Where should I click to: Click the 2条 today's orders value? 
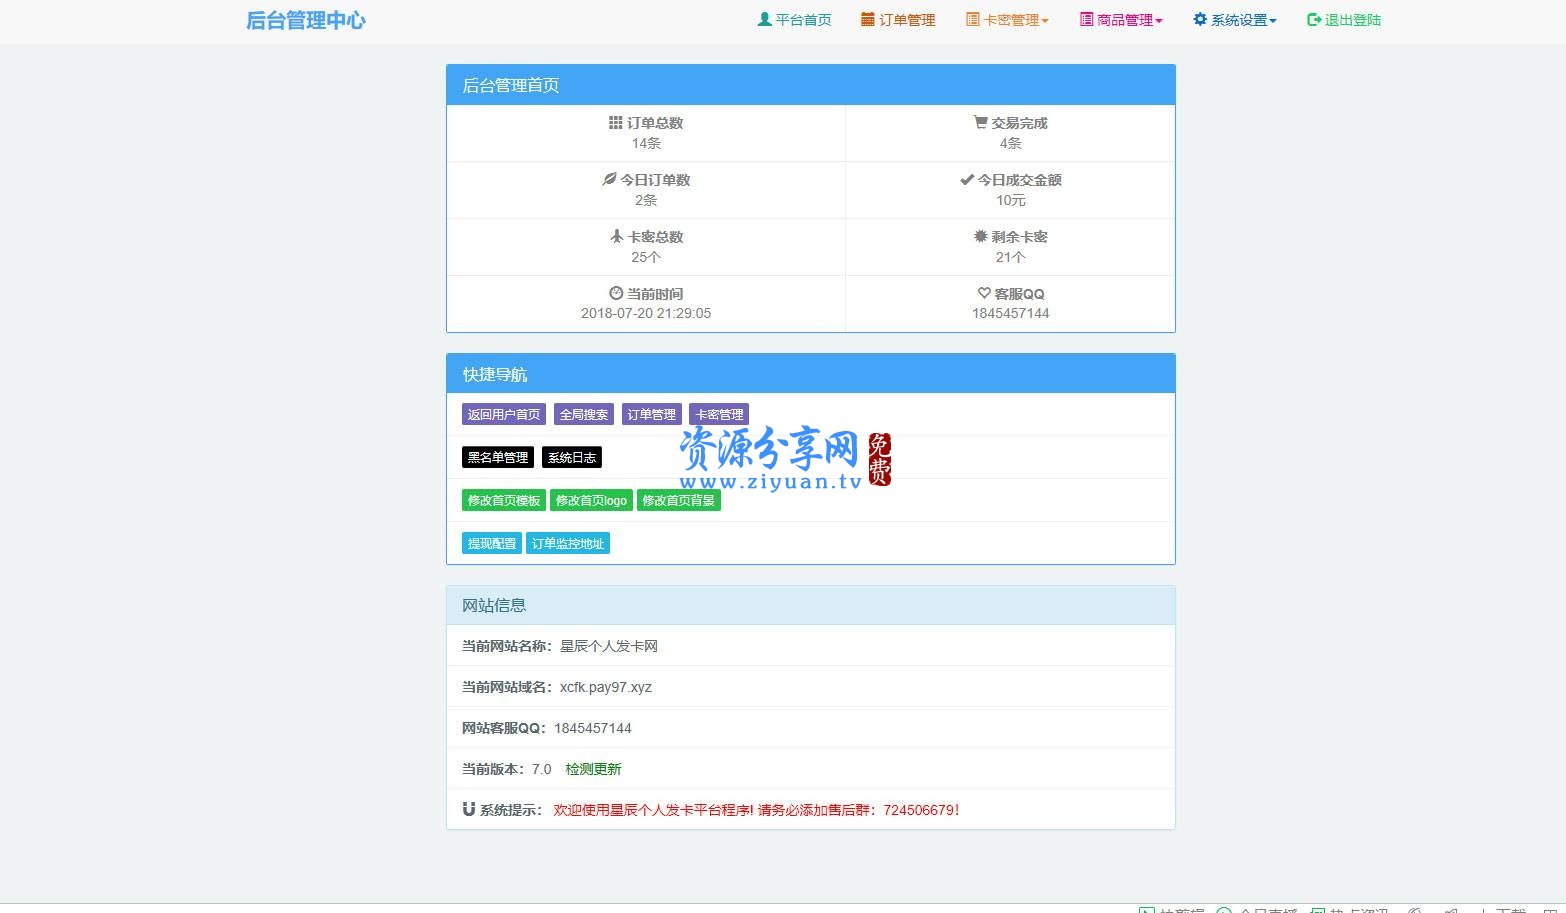pos(646,200)
